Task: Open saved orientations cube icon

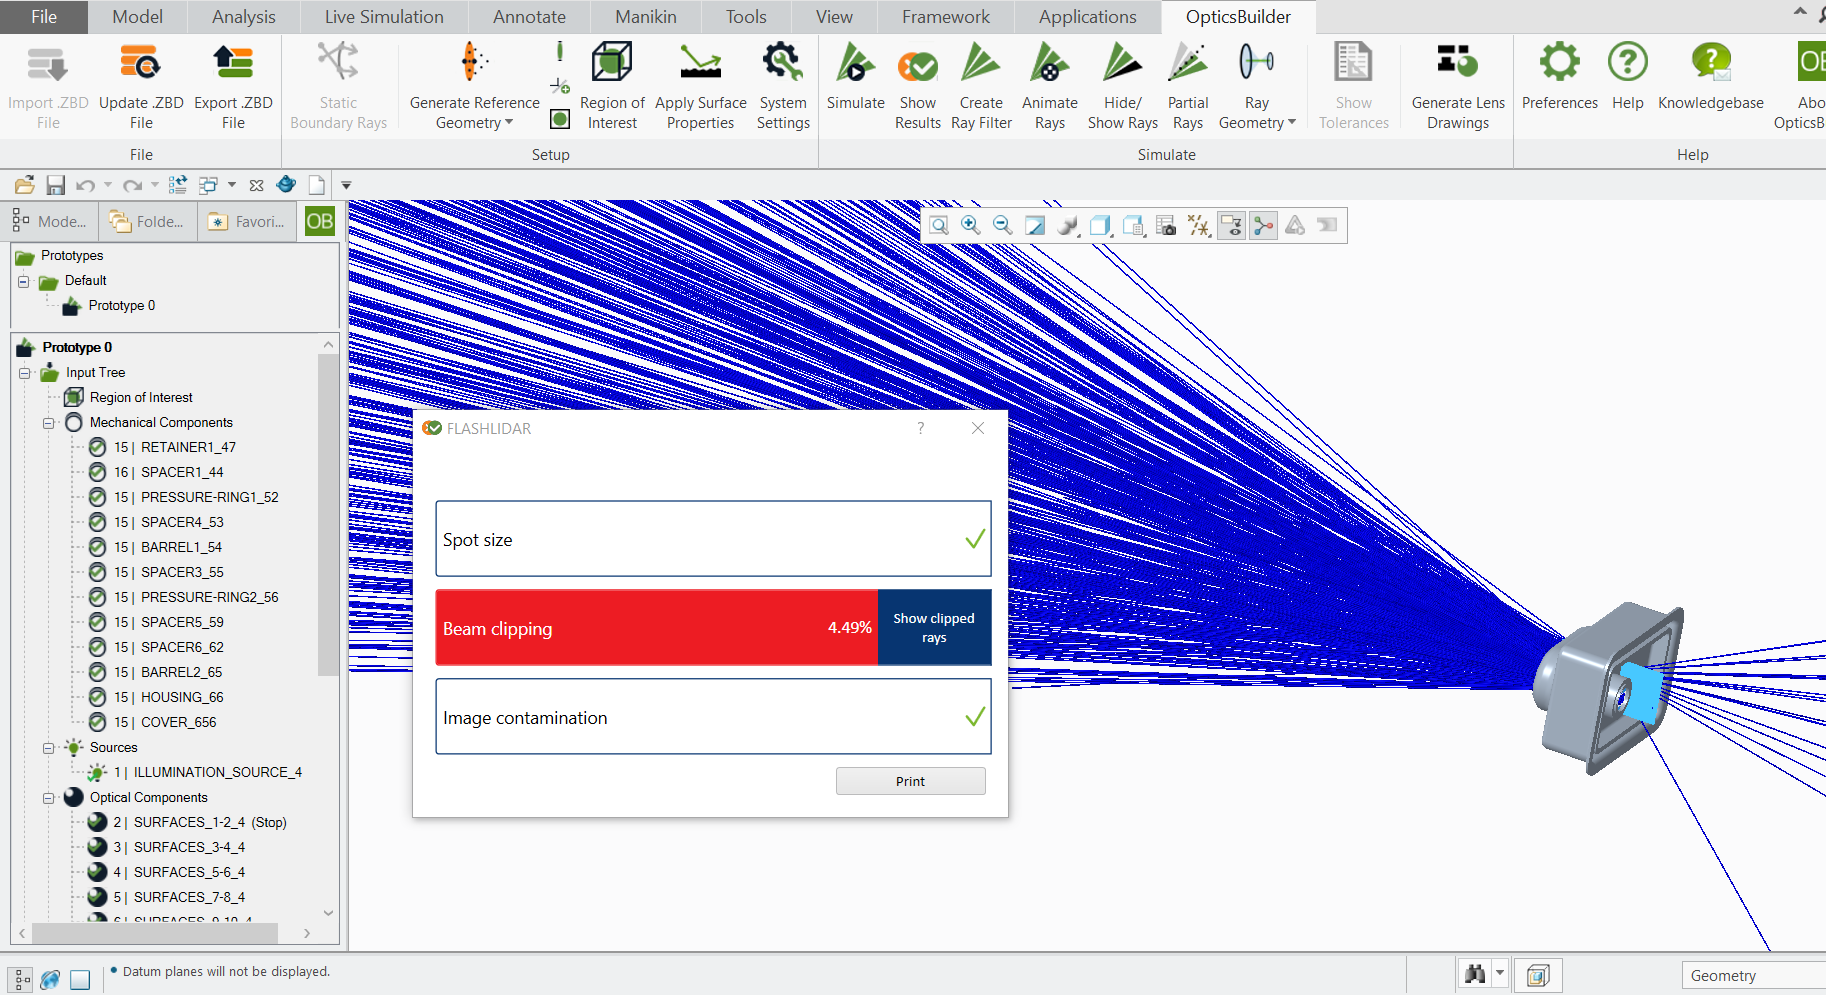Action: pos(1100,226)
